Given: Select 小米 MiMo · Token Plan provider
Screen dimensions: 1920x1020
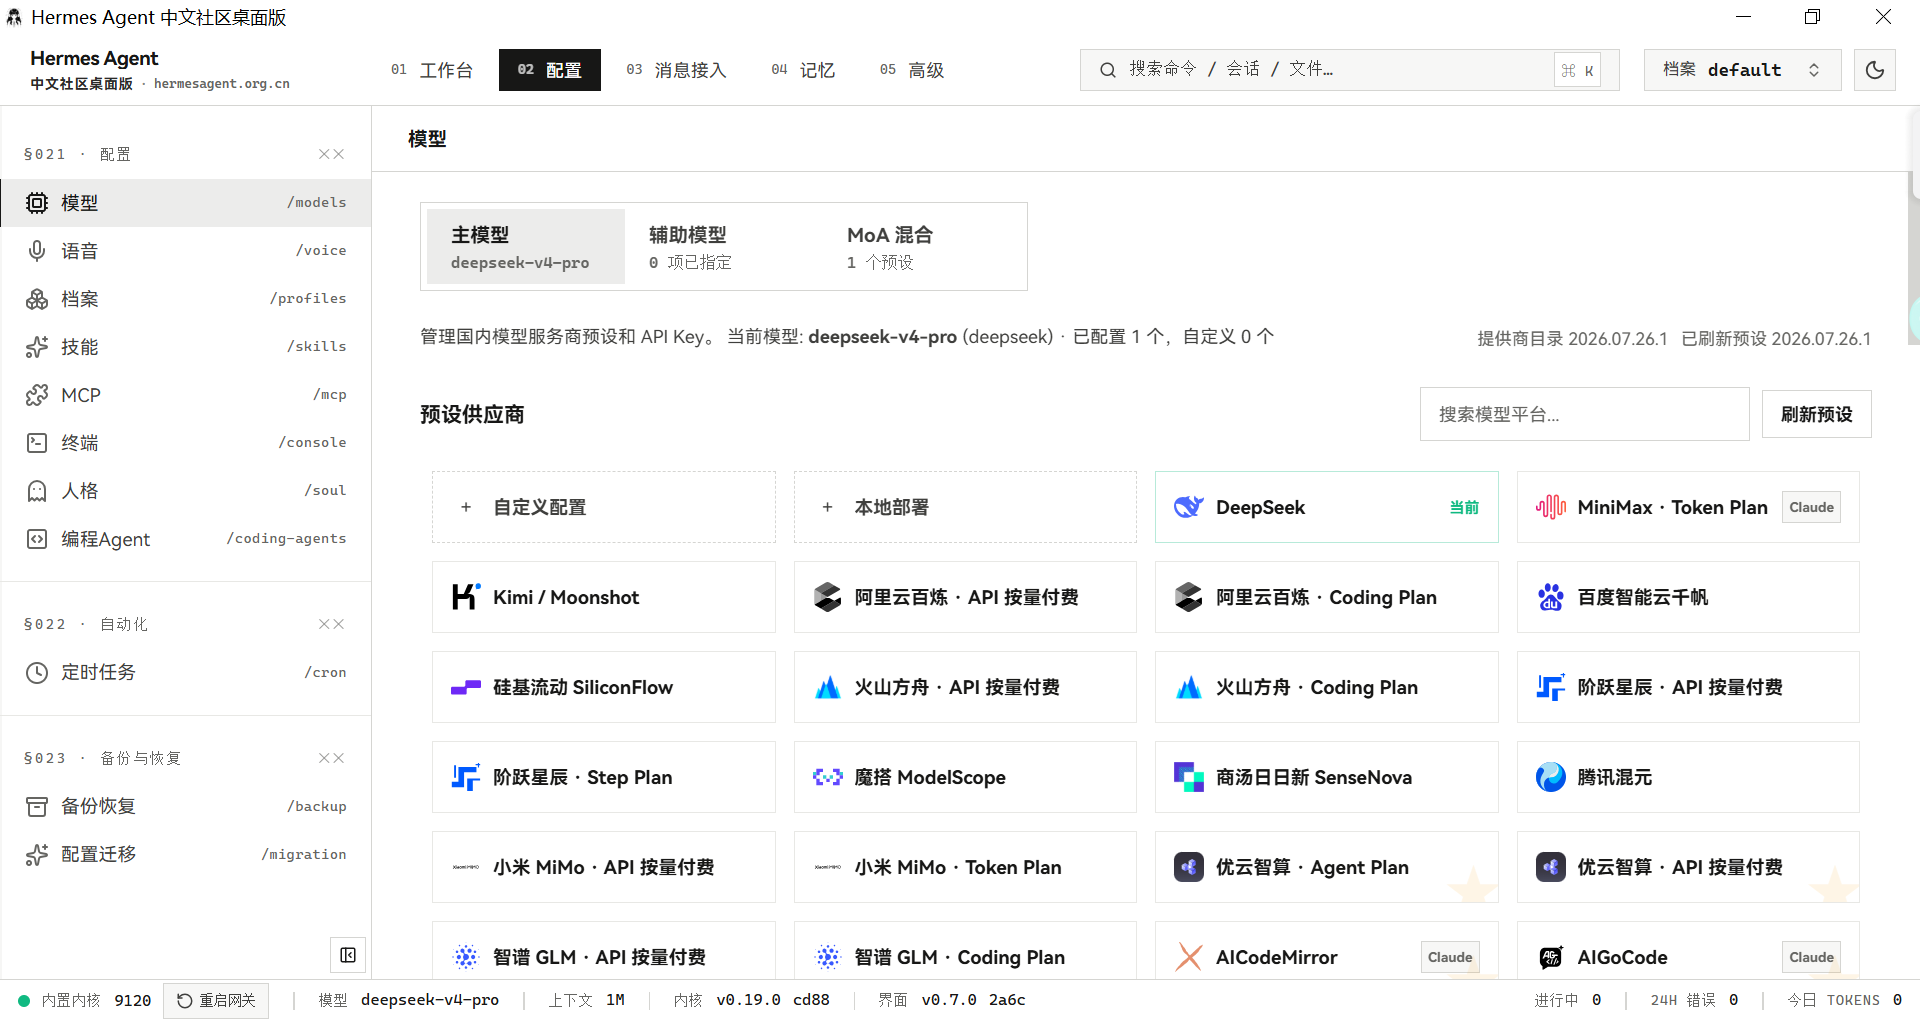Looking at the screenshot, I should coord(965,867).
